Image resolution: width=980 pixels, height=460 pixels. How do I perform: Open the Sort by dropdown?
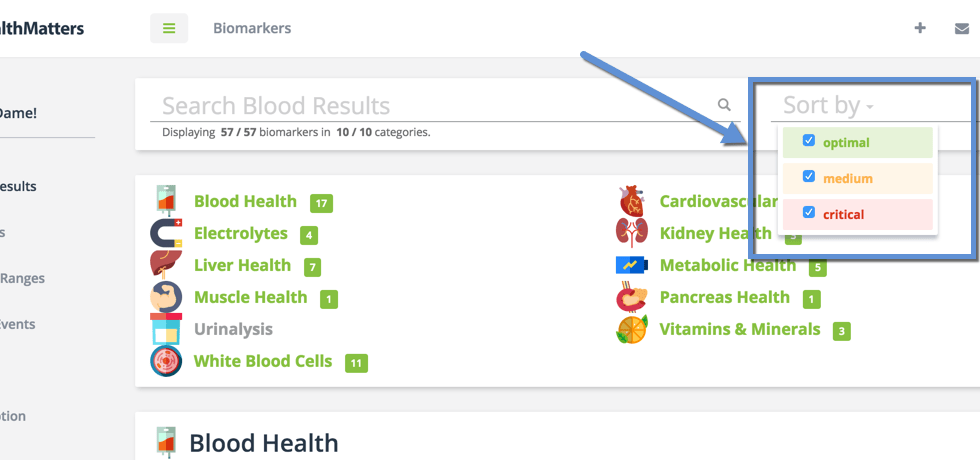pyautogui.click(x=828, y=105)
